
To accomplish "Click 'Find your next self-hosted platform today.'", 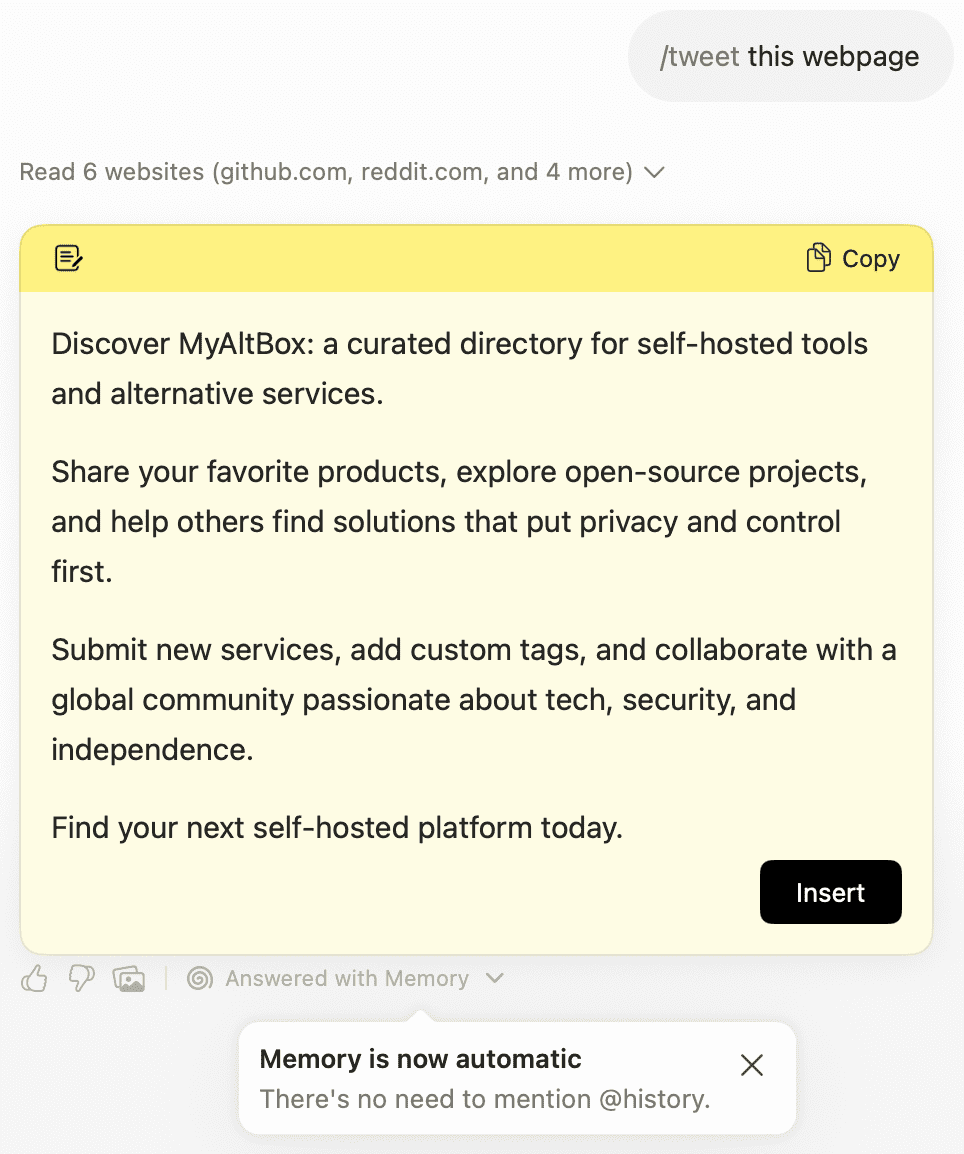I will [x=337, y=828].
